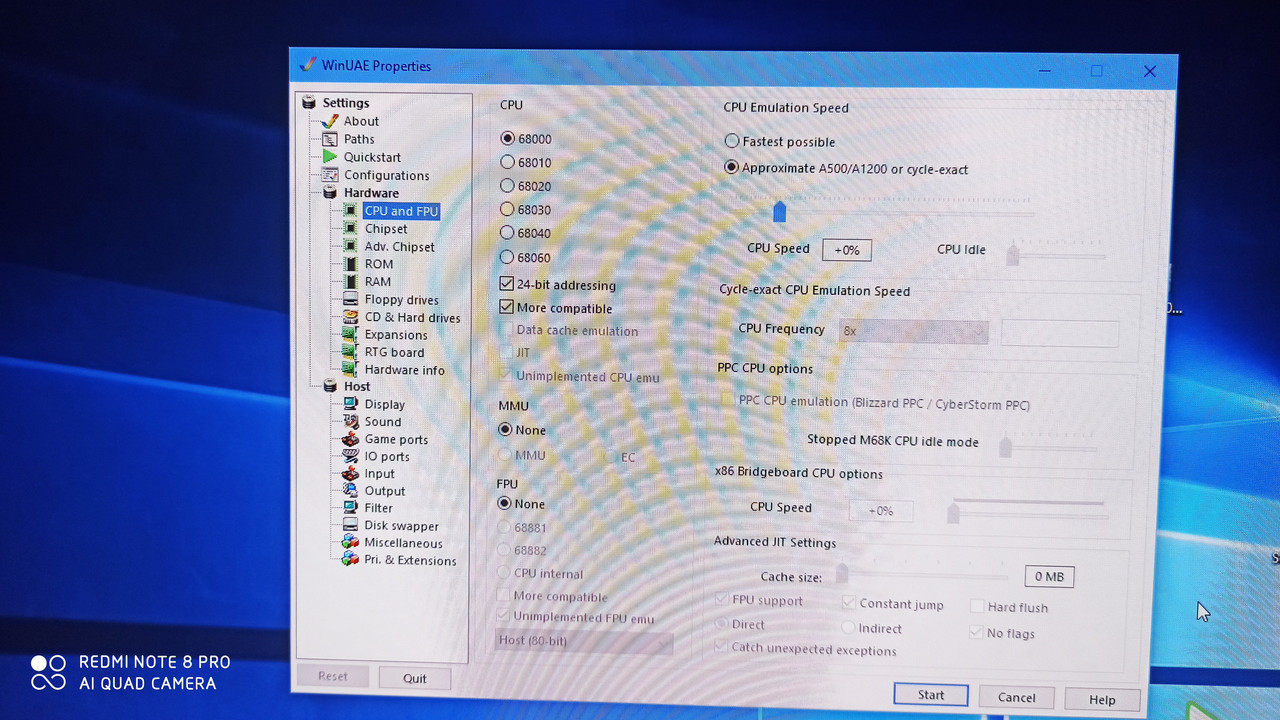Image resolution: width=1280 pixels, height=720 pixels.
Task: Click the Hardware category icon
Action: pyautogui.click(x=329, y=193)
